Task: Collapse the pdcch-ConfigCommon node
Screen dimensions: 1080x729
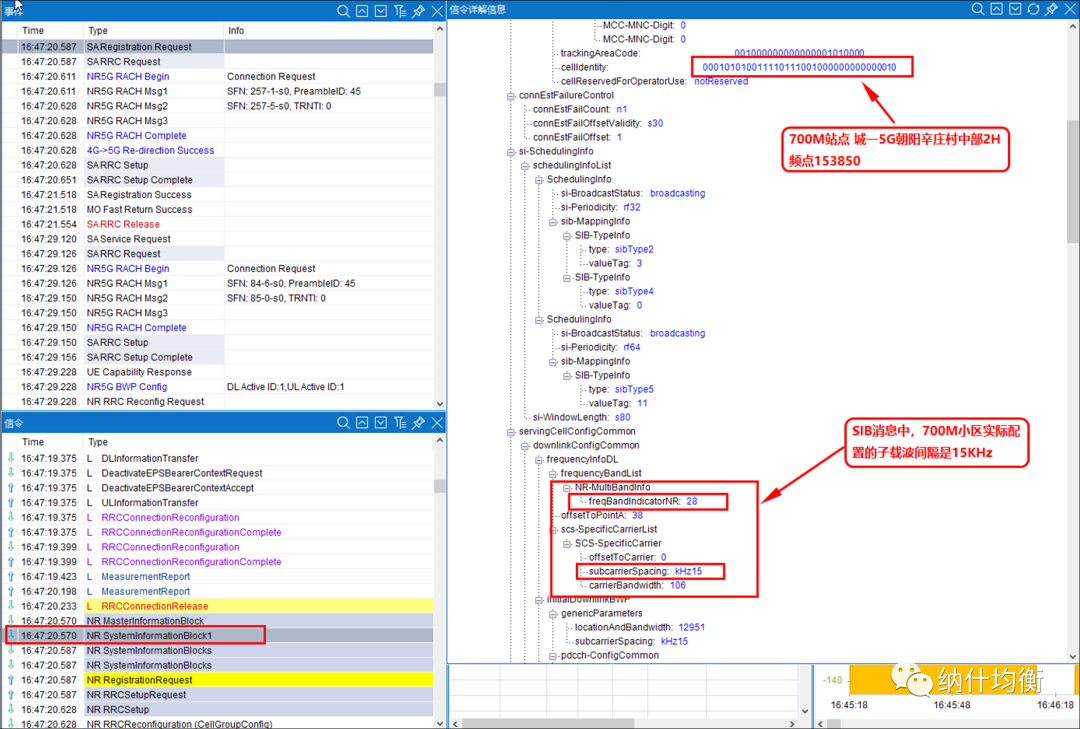Action: click(x=552, y=656)
